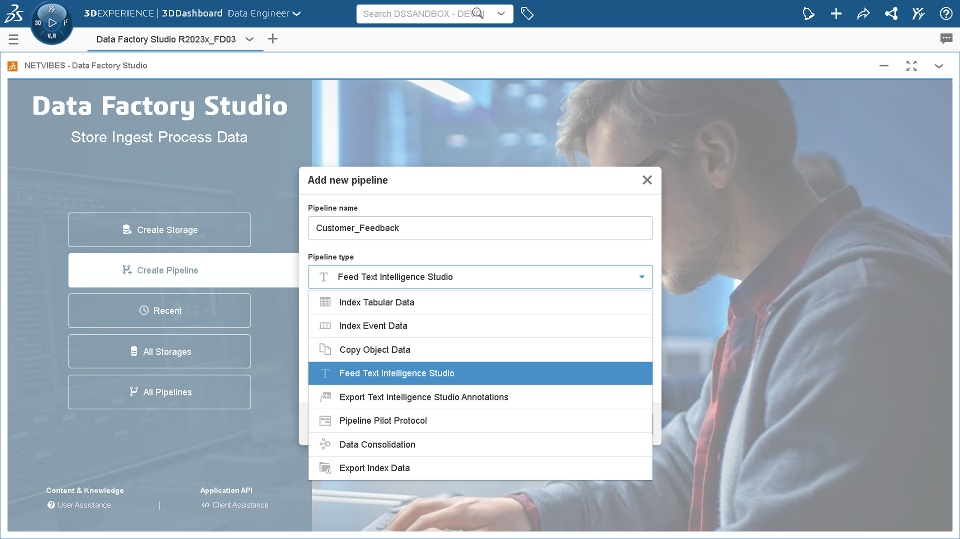Click the Create Pipeline button
Screen dimensions: 960x539
pyautogui.click(x=184, y=270)
